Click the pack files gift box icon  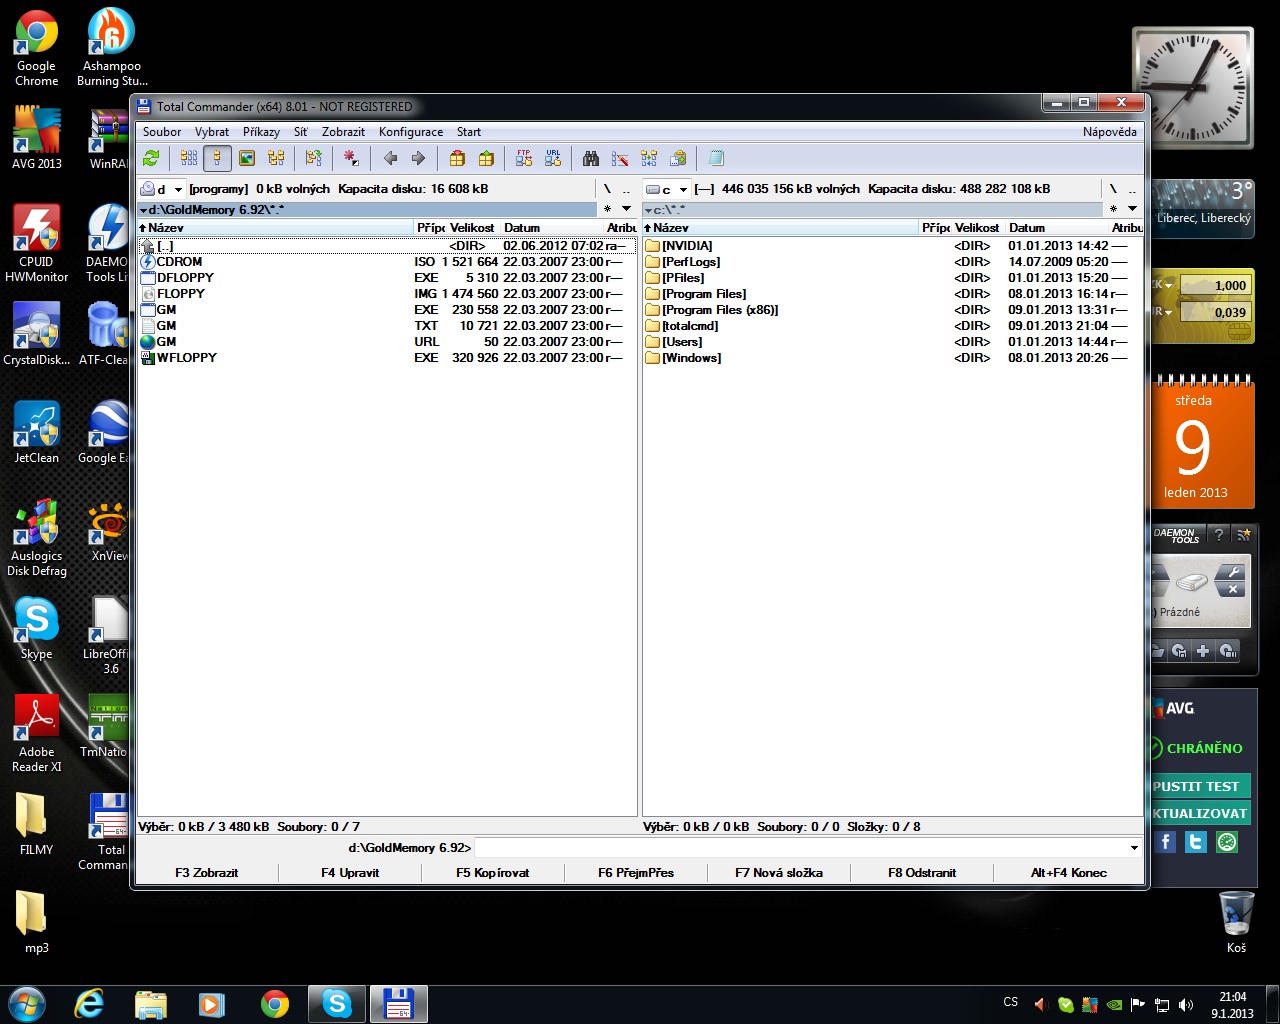457,158
